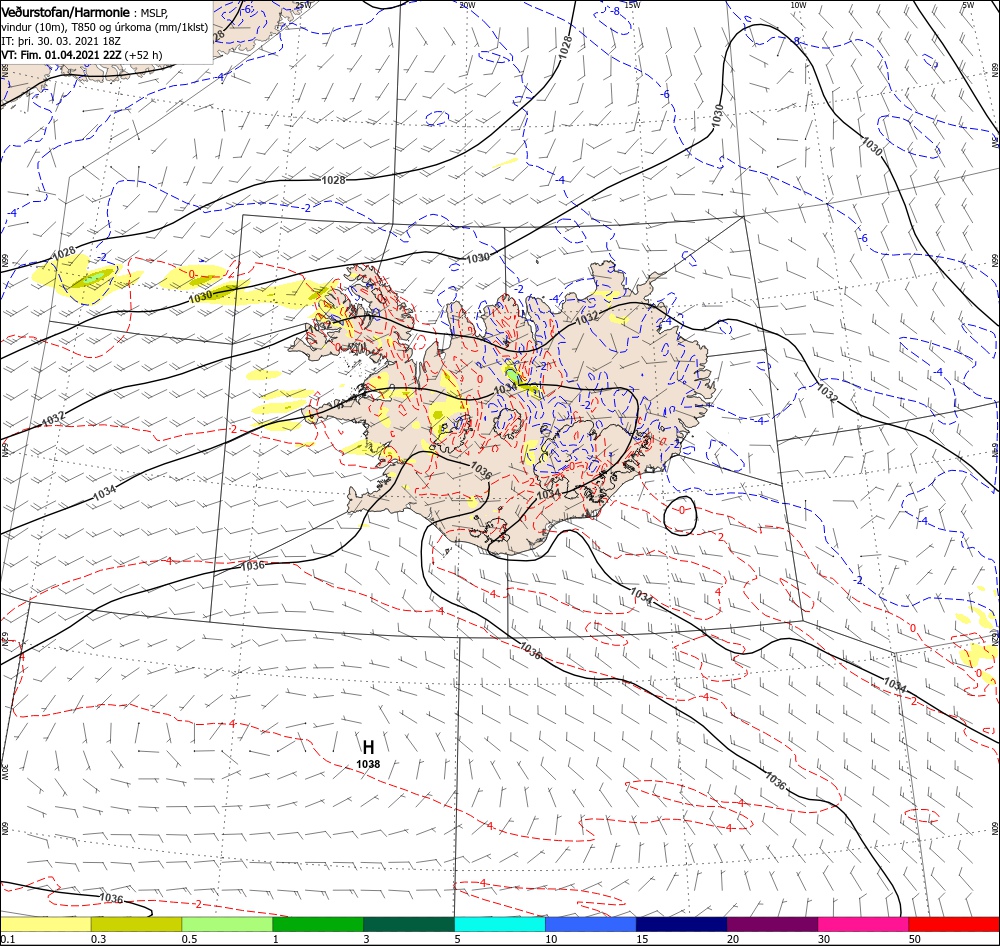
Task: Click the bright green precipitation patch in north-central Iceland
Action: pos(511,373)
